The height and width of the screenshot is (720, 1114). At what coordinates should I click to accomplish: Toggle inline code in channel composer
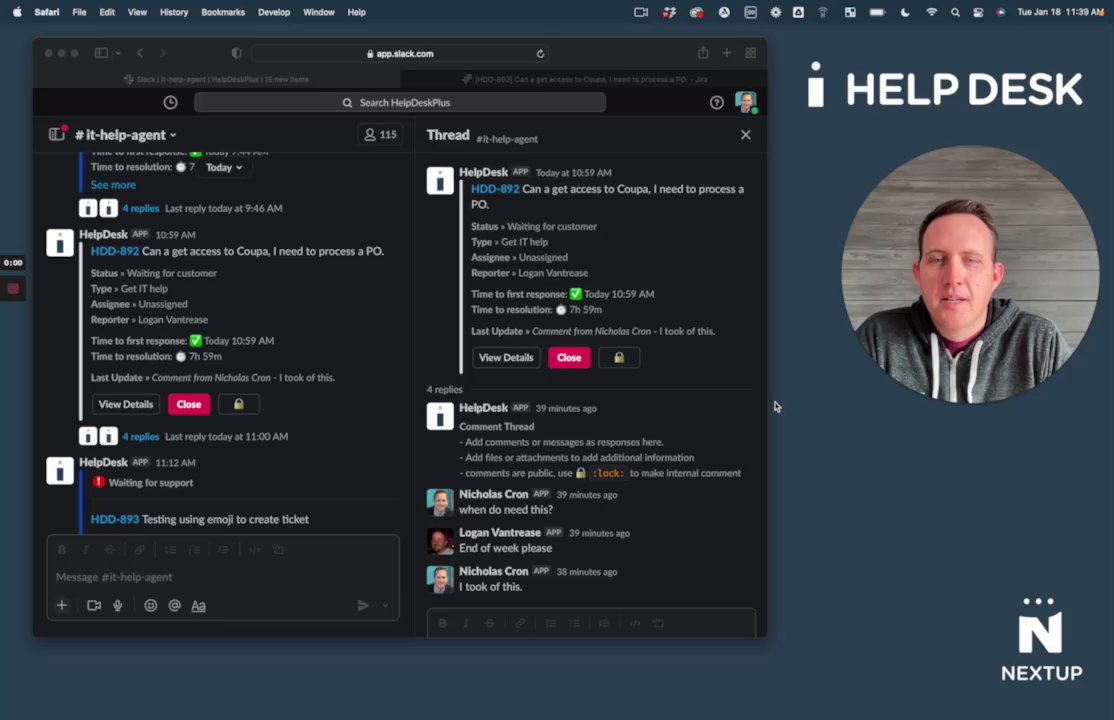(254, 549)
